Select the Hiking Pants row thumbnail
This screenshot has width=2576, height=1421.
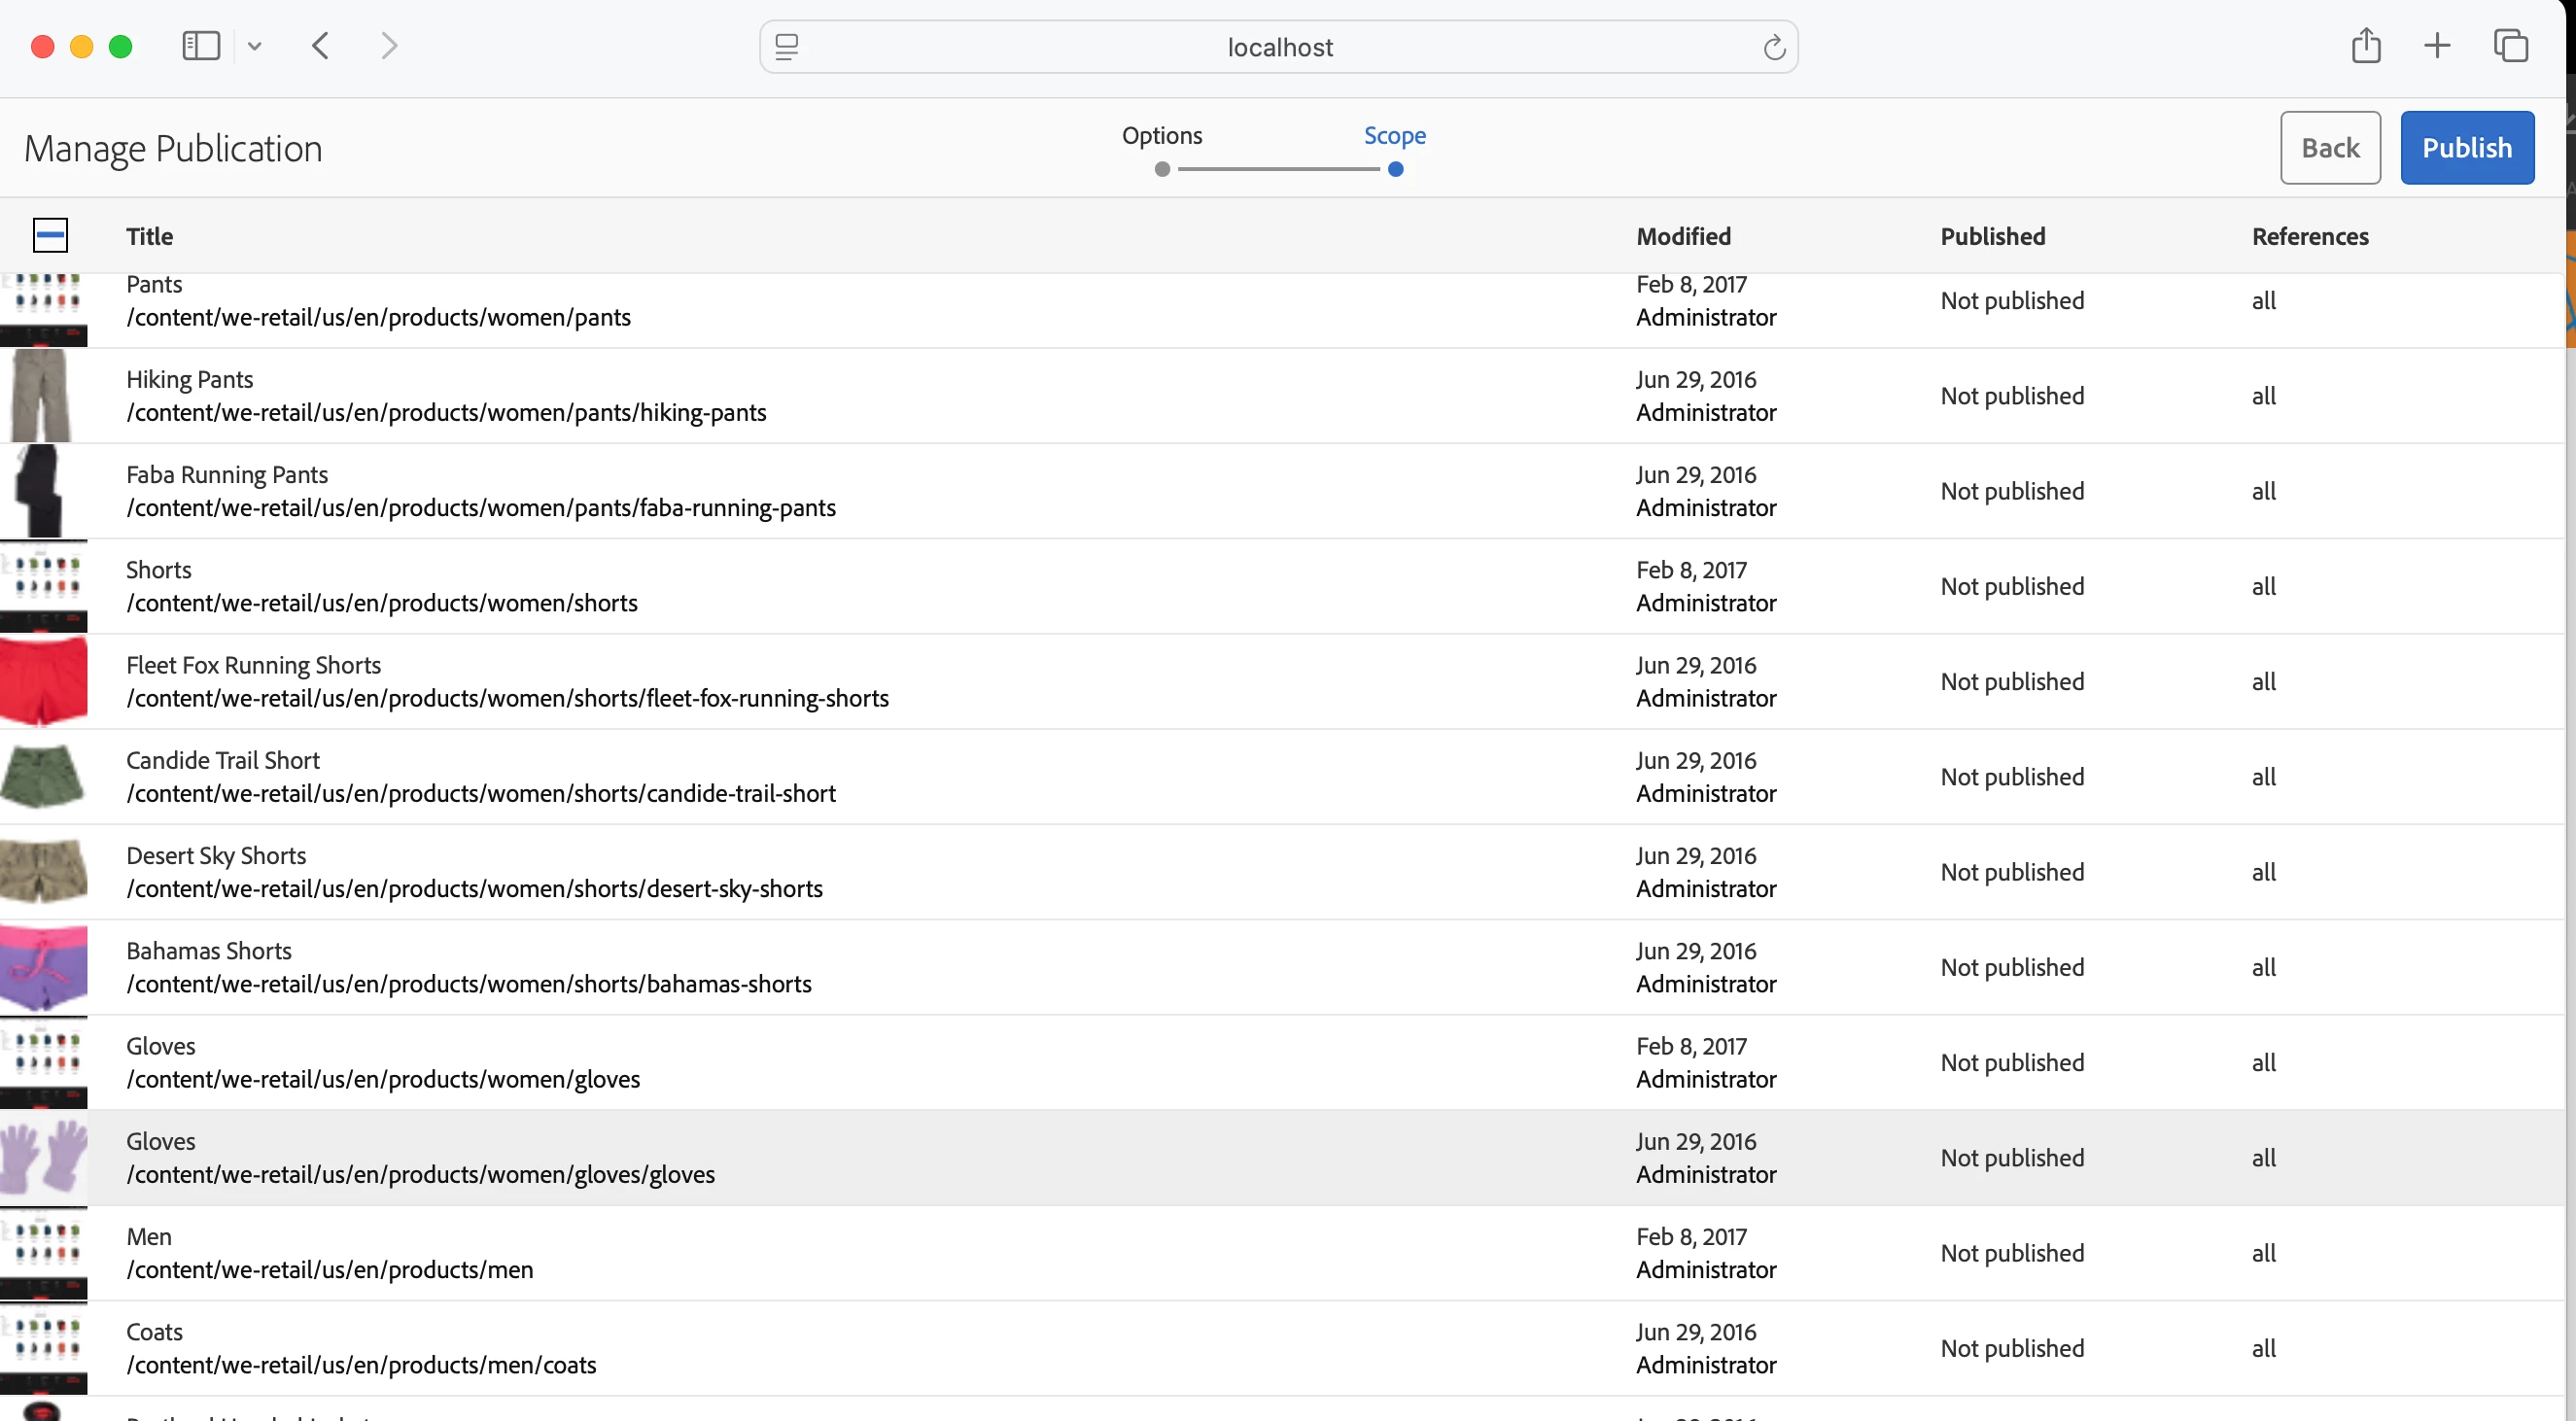pos(43,396)
